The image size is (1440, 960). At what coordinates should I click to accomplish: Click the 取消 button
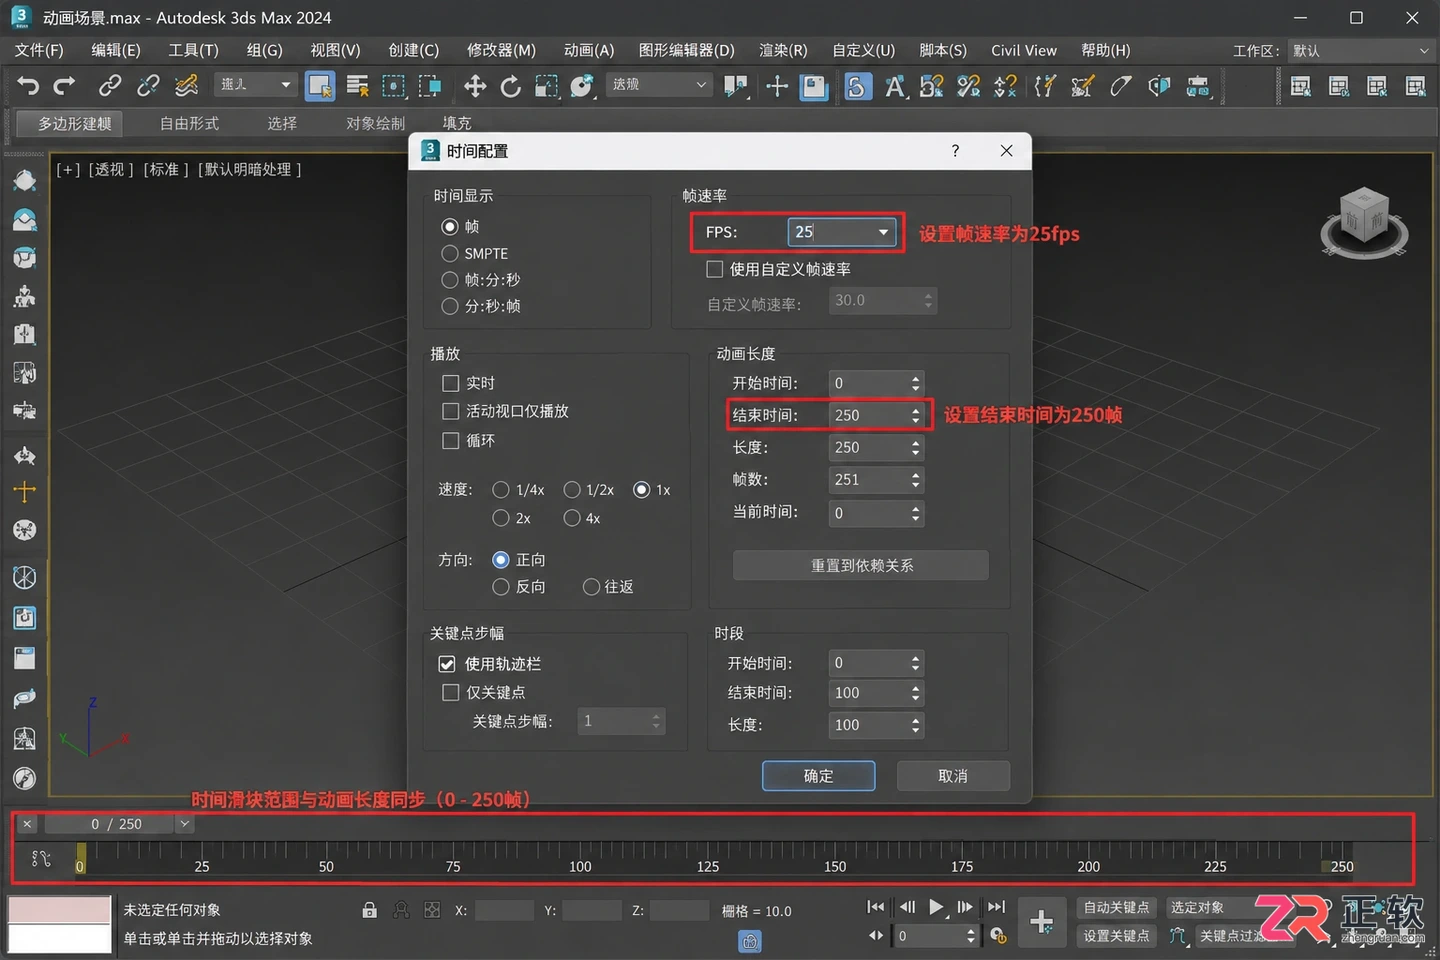click(953, 776)
